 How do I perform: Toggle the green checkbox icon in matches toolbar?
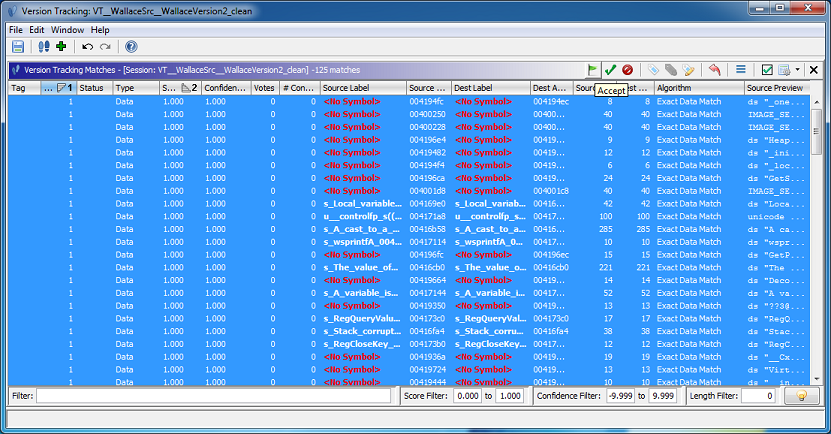coord(767,70)
